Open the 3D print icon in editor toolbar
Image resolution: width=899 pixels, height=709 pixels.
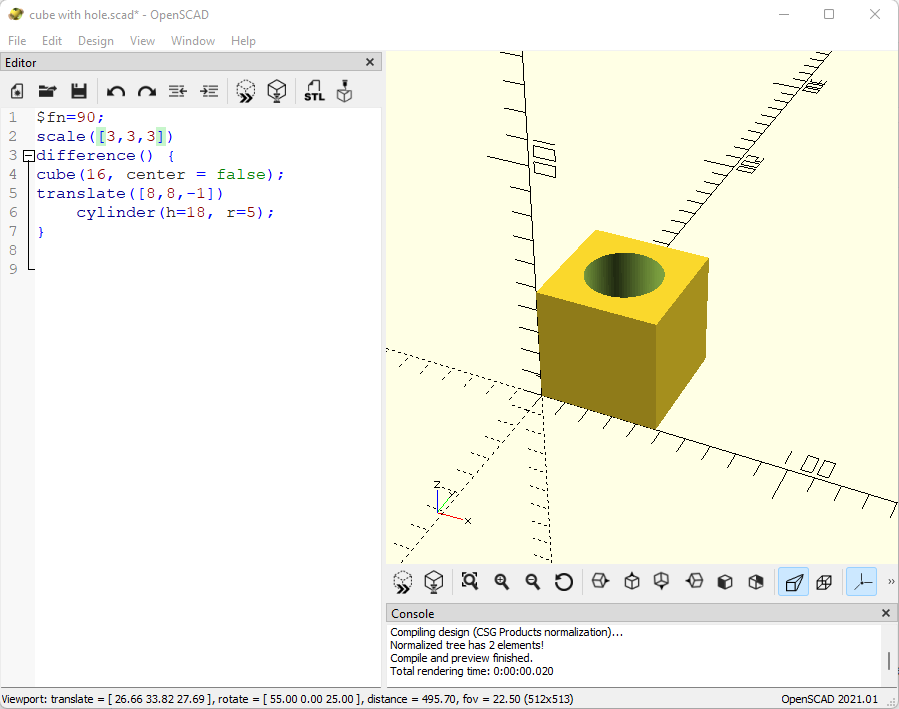(x=343, y=91)
